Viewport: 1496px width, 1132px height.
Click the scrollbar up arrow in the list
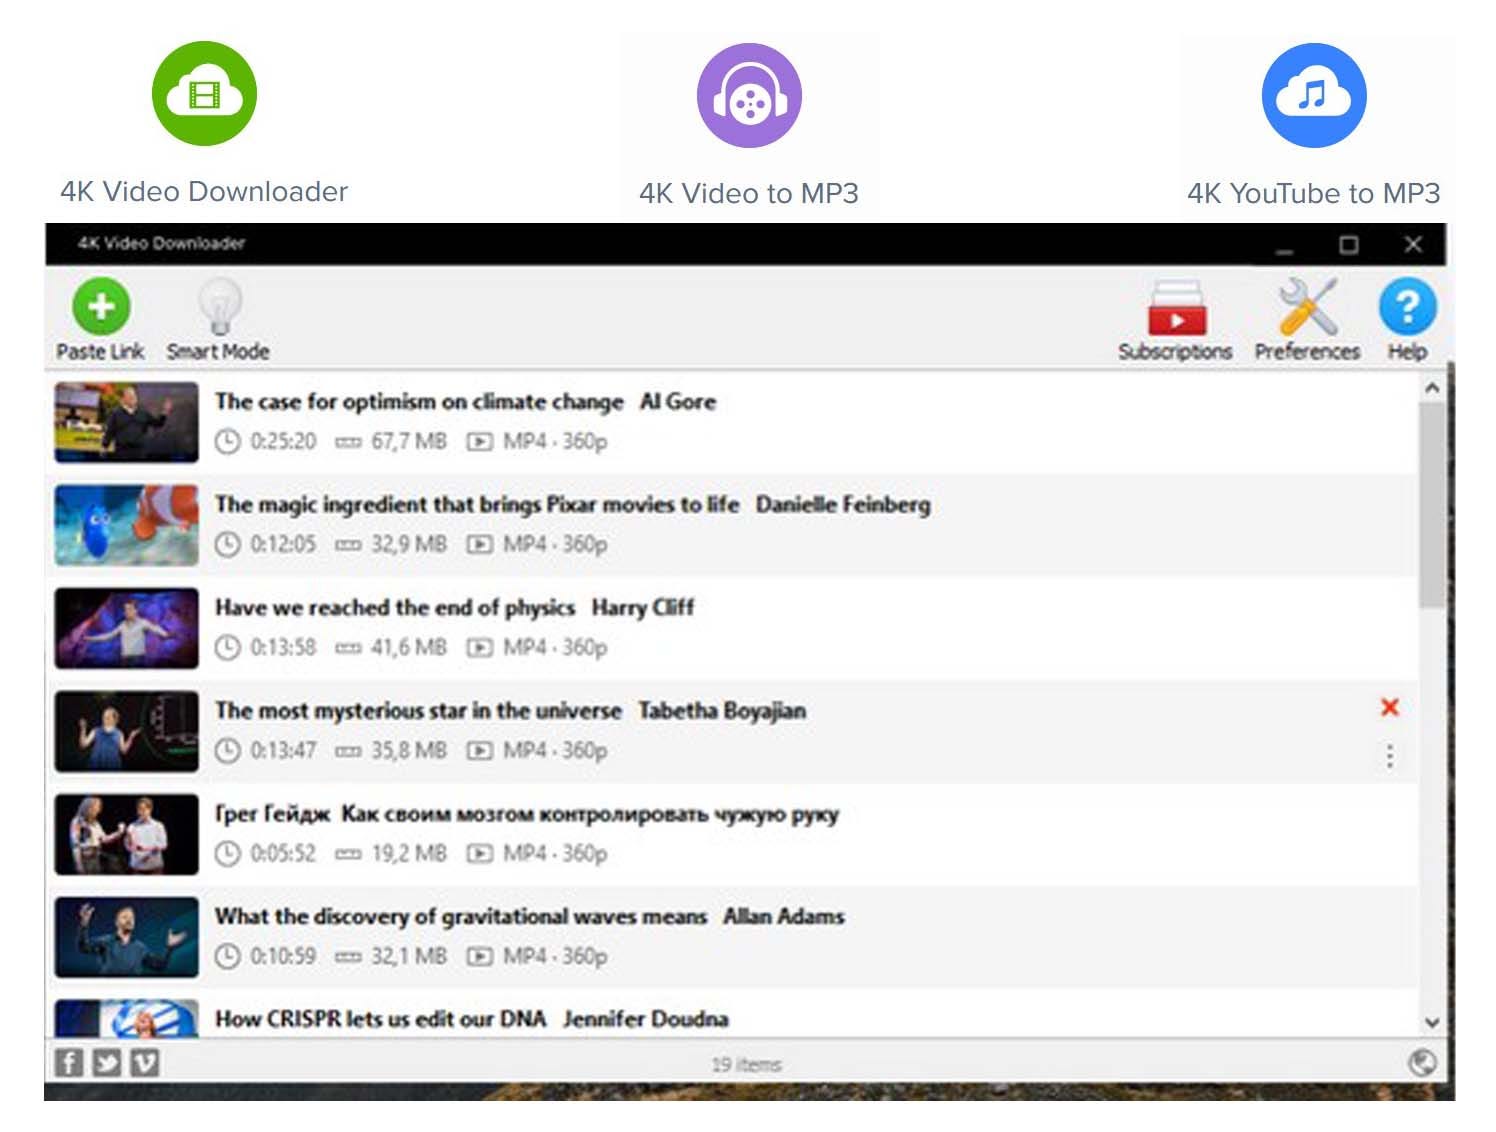(x=1432, y=387)
